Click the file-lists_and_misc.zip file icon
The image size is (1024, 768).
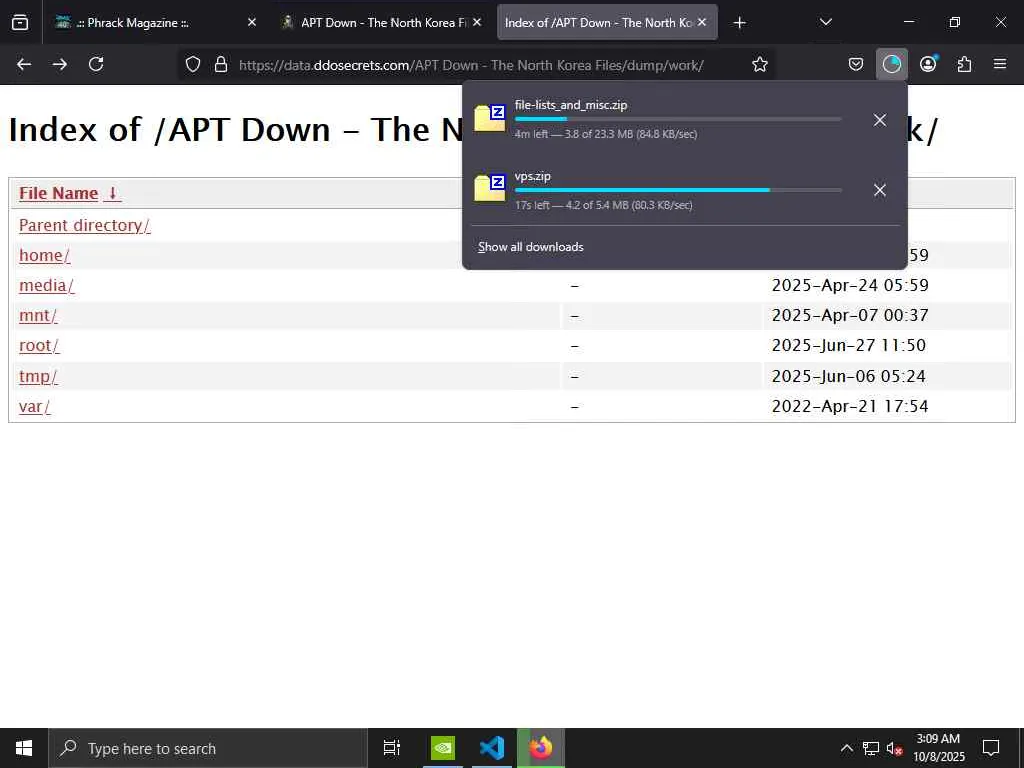pos(490,118)
